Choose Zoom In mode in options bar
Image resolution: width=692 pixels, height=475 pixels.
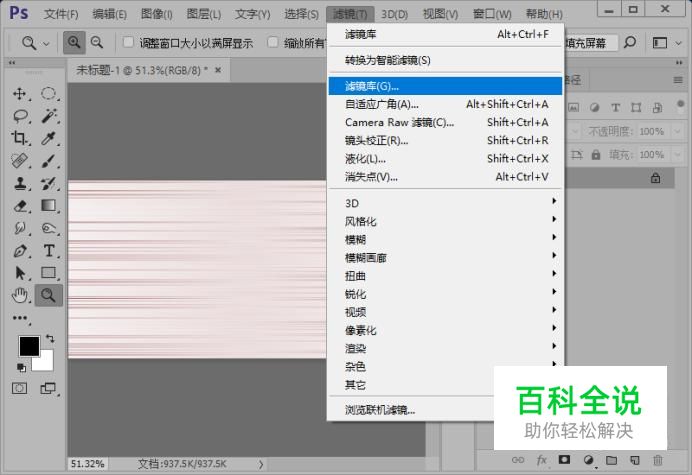tap(74, 42)
